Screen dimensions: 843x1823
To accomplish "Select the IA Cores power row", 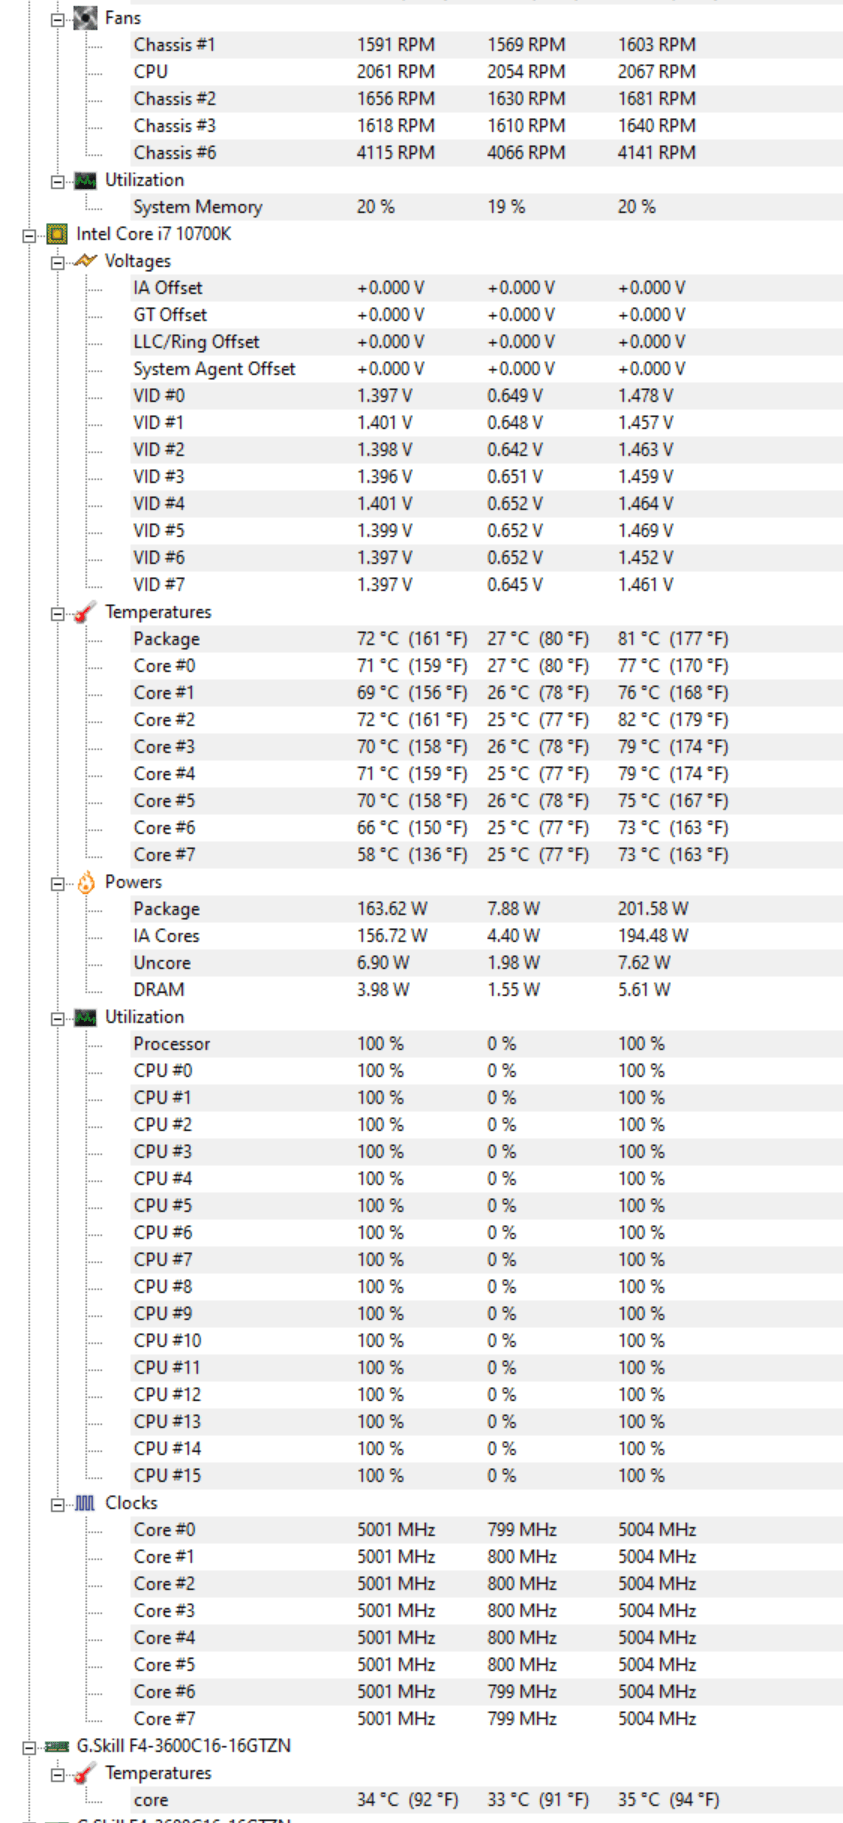I will click(x=487, y=936).
